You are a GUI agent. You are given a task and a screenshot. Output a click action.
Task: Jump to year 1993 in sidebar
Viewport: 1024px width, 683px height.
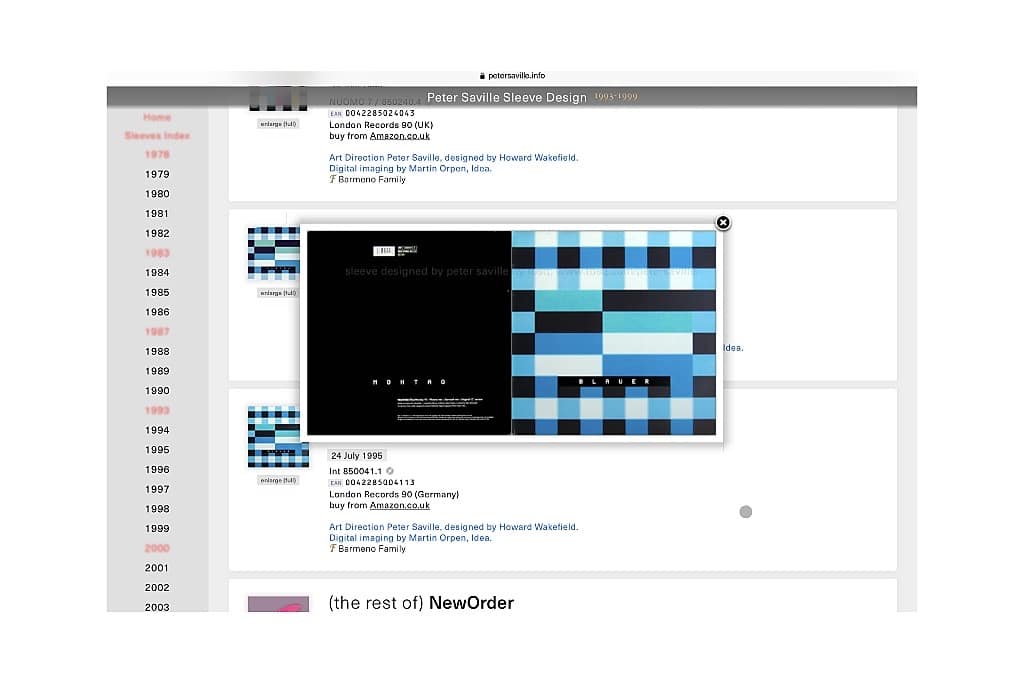[157, 410]
